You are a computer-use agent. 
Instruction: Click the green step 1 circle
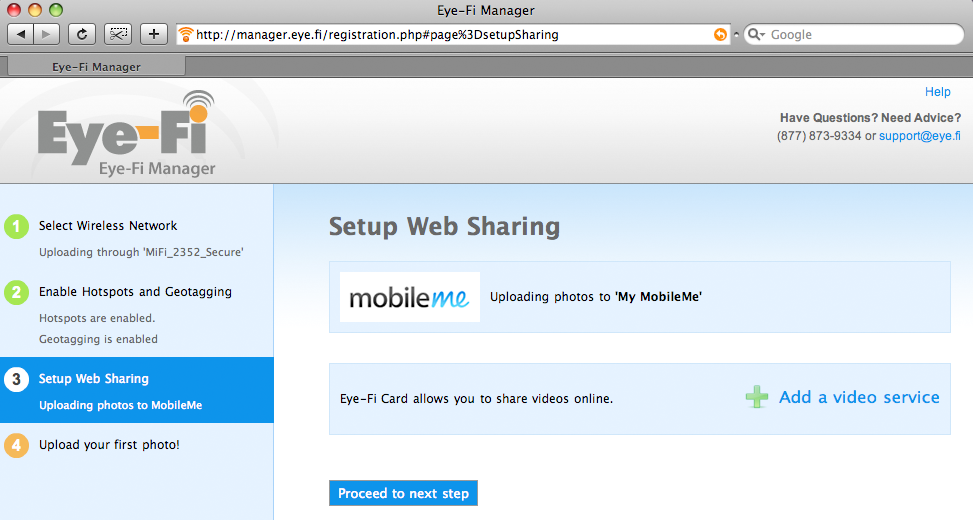point(17,226)
